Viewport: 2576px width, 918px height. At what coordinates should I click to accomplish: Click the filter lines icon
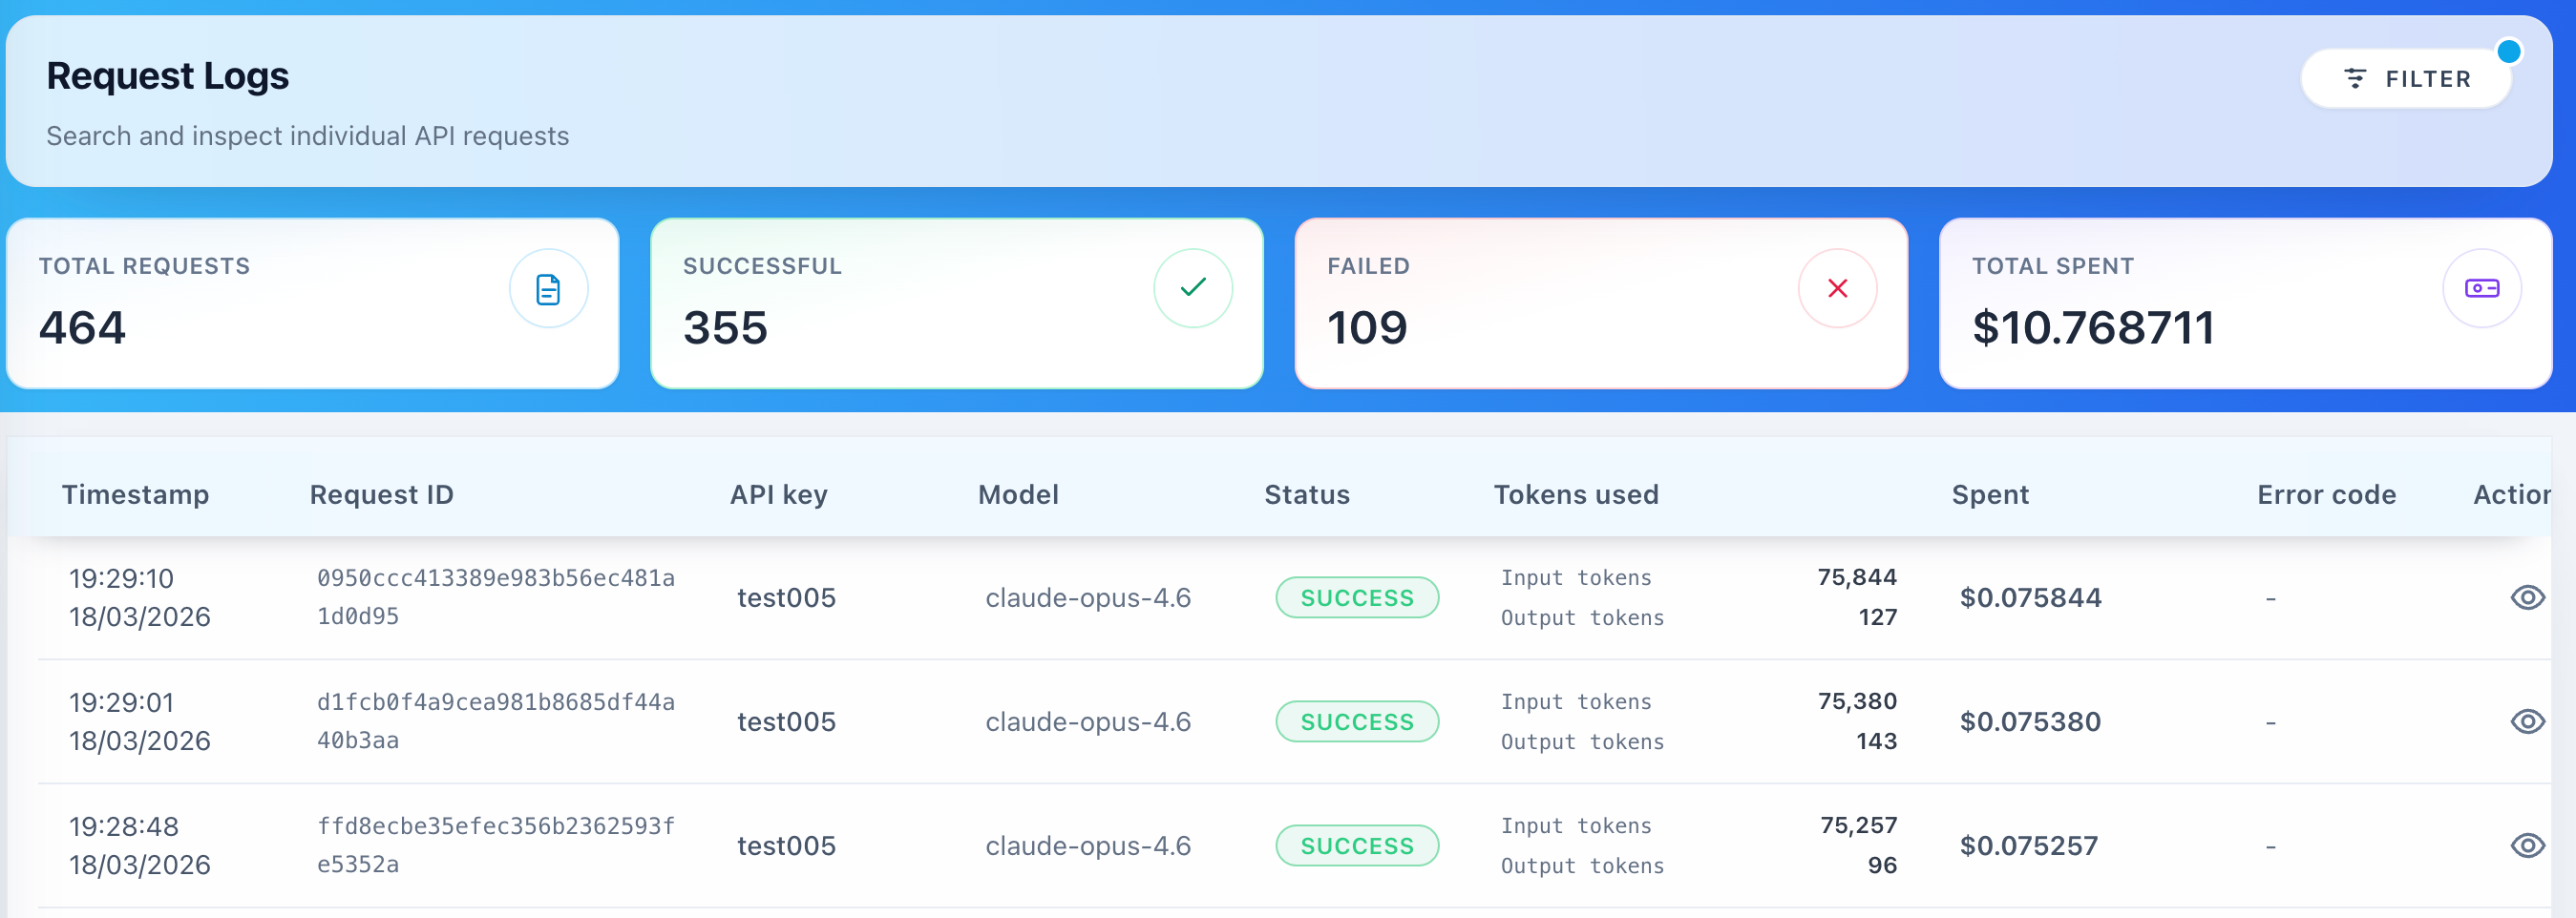coord(2355,79)
